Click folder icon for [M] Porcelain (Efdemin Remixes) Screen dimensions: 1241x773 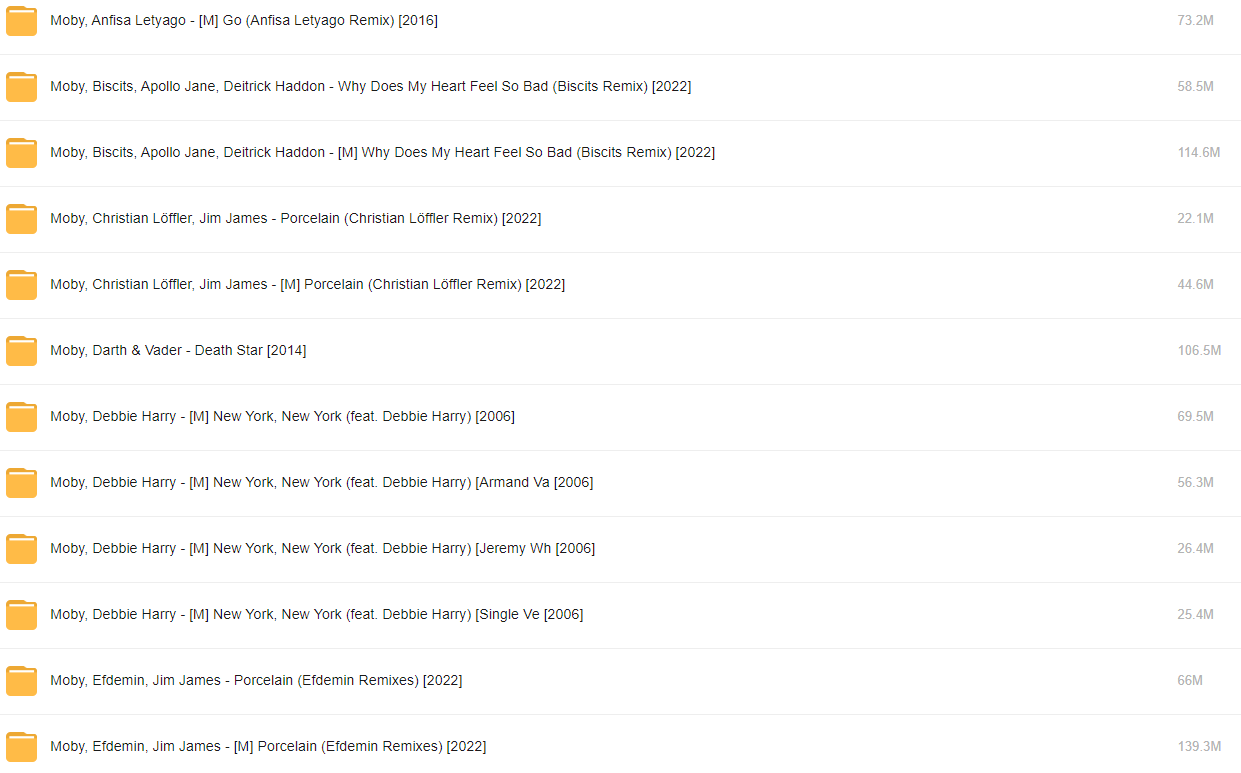21,747
